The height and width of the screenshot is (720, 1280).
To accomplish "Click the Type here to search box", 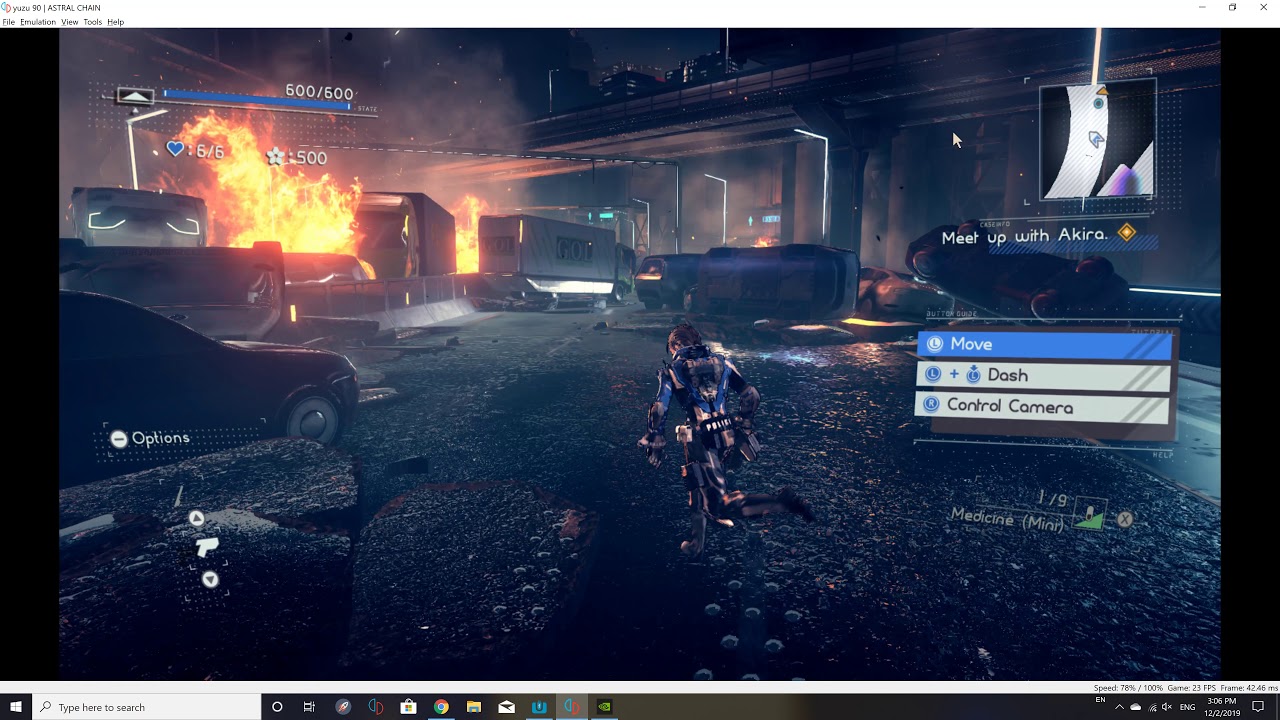I will (146, 707).
